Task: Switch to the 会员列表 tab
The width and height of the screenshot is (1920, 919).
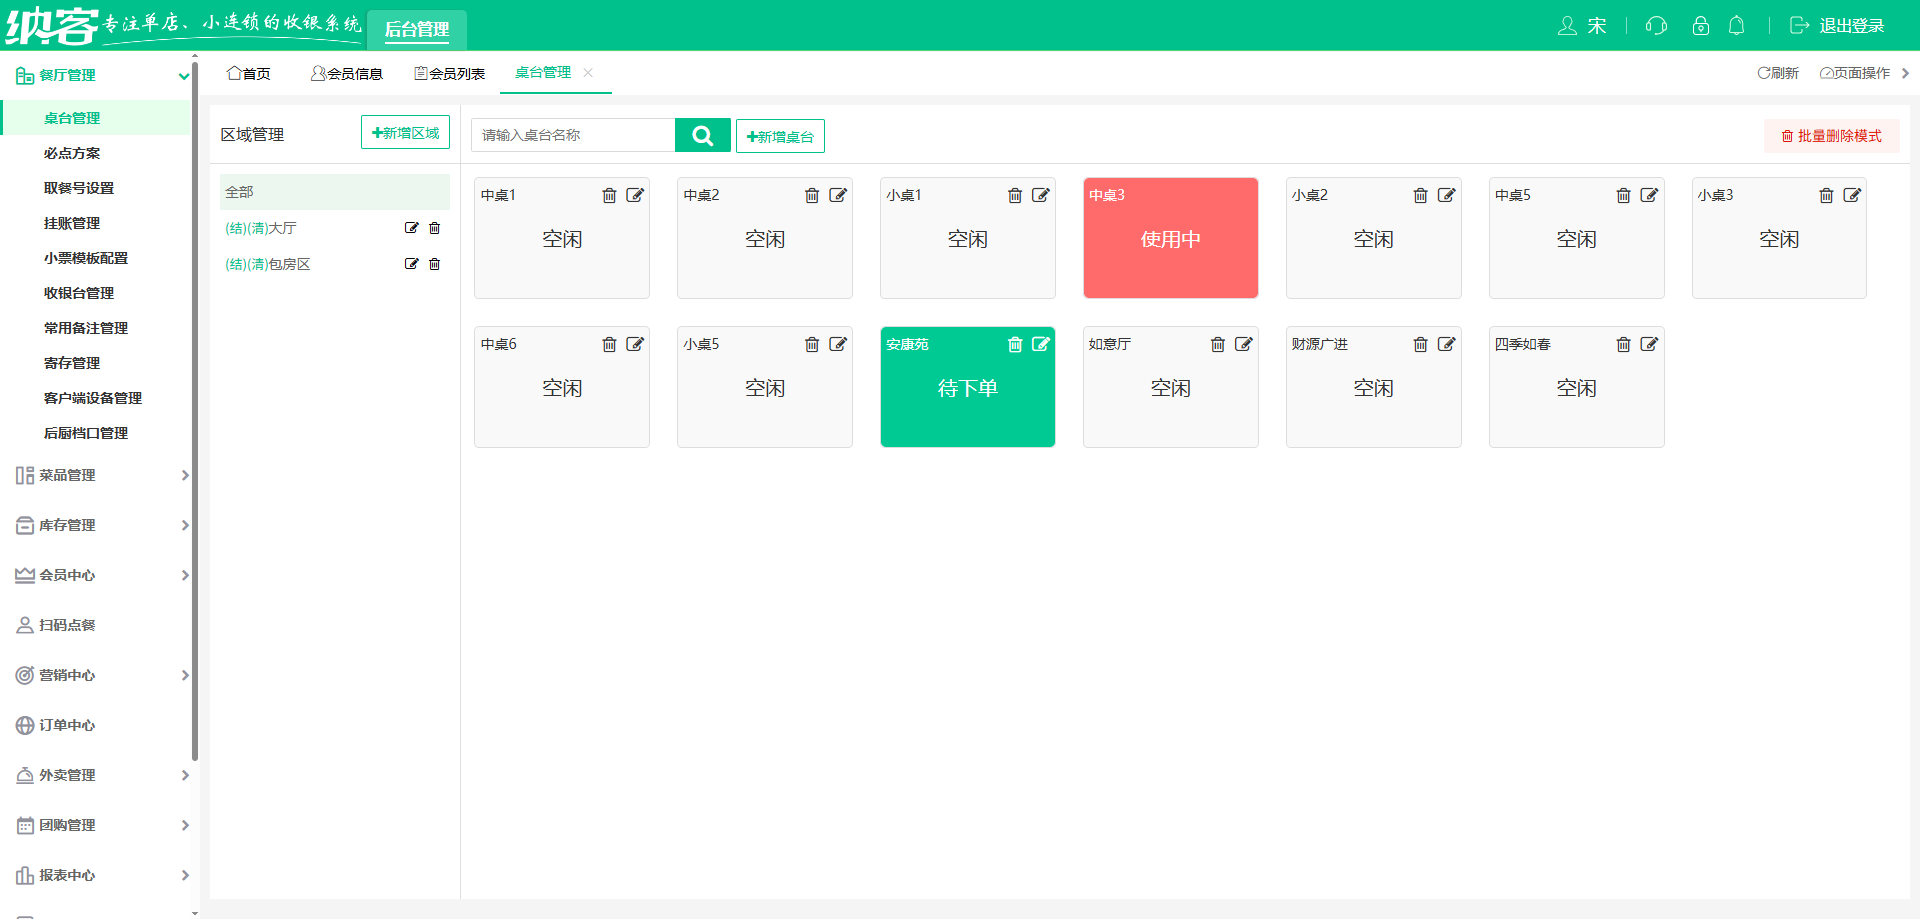Action: [450, 73]
